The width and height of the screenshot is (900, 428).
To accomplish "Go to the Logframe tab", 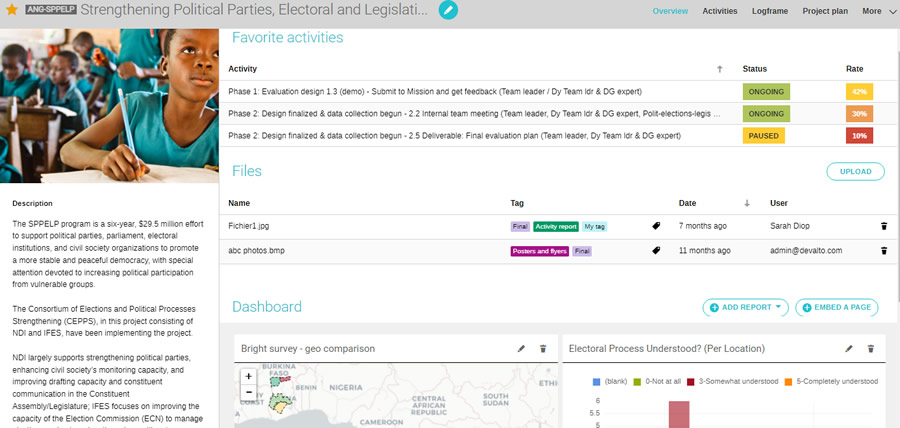I will (x=770, y=11).
